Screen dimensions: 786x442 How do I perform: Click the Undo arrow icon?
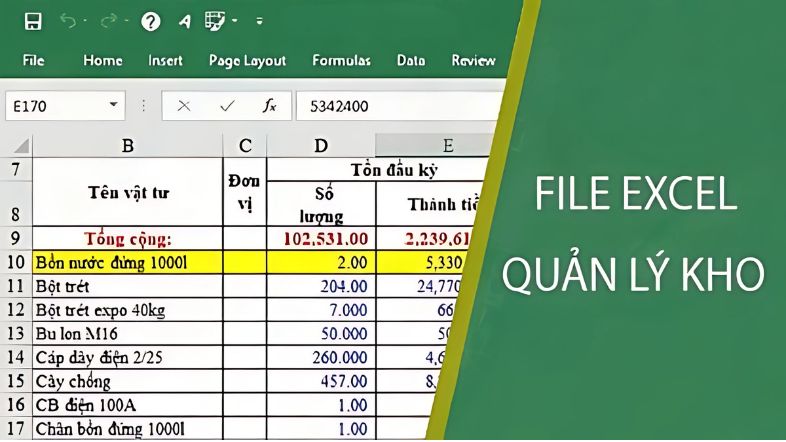pyautogui.click(x=68, y=21)
